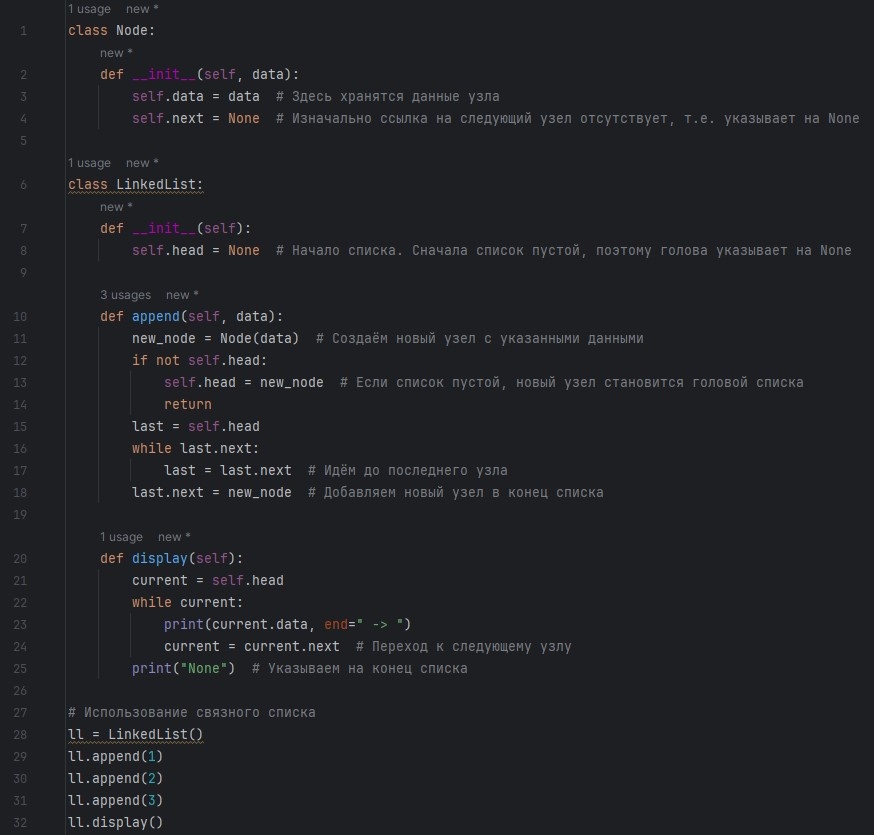Click 'll.append(2)' call

pyautogui.click(x=115, y=779)
